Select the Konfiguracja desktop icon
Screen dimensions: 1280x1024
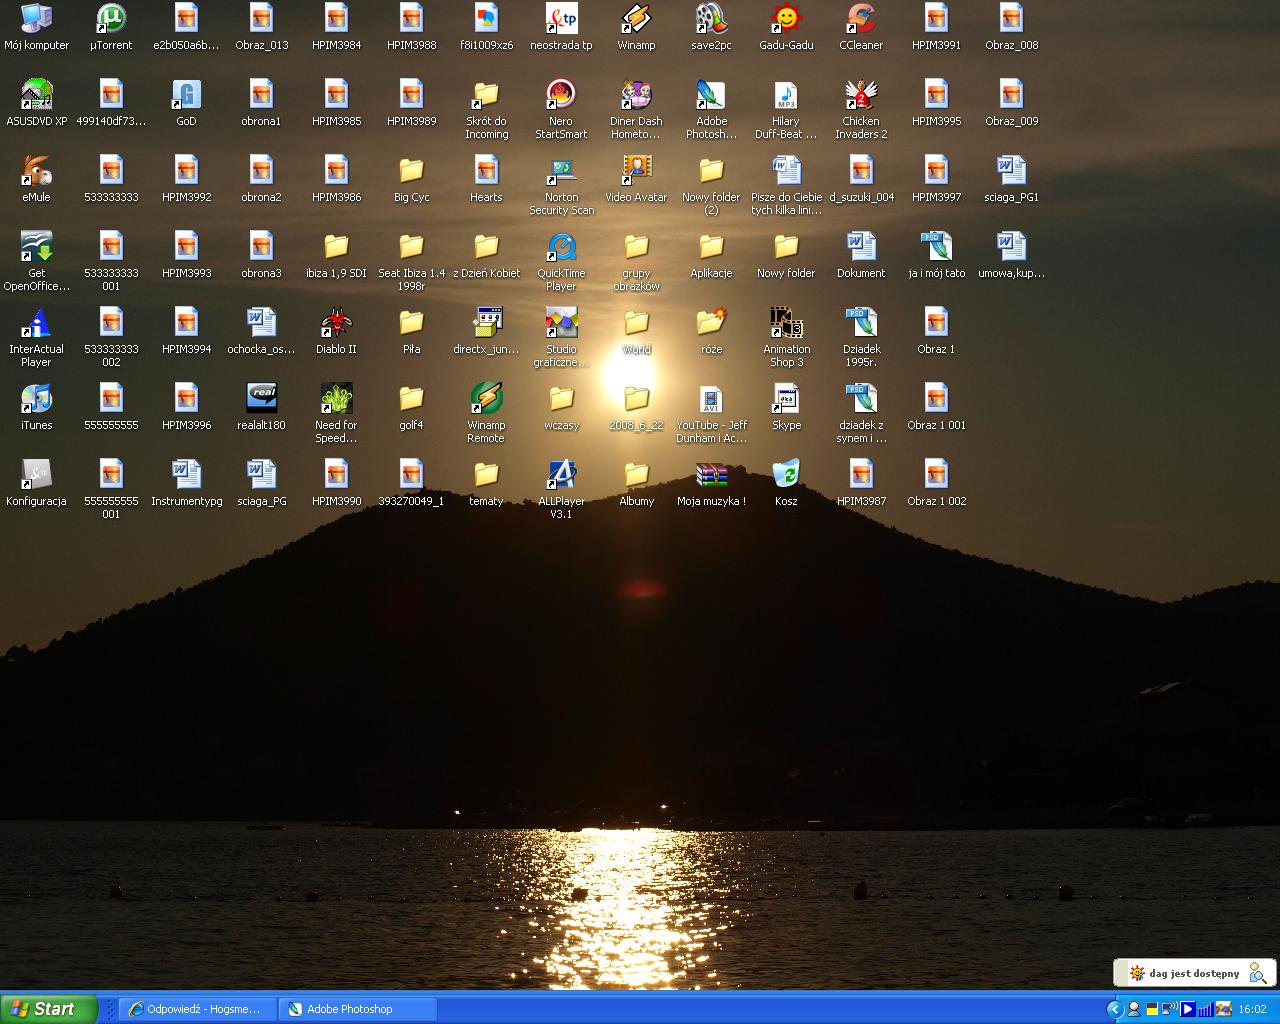click(x=36, y=483)
